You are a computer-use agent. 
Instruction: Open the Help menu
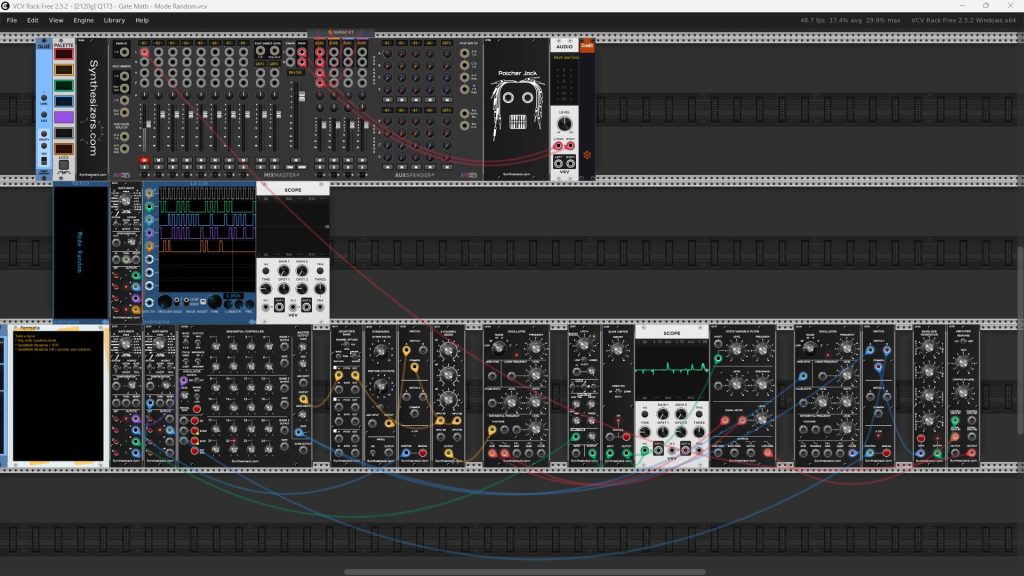(x=142, y=20)
